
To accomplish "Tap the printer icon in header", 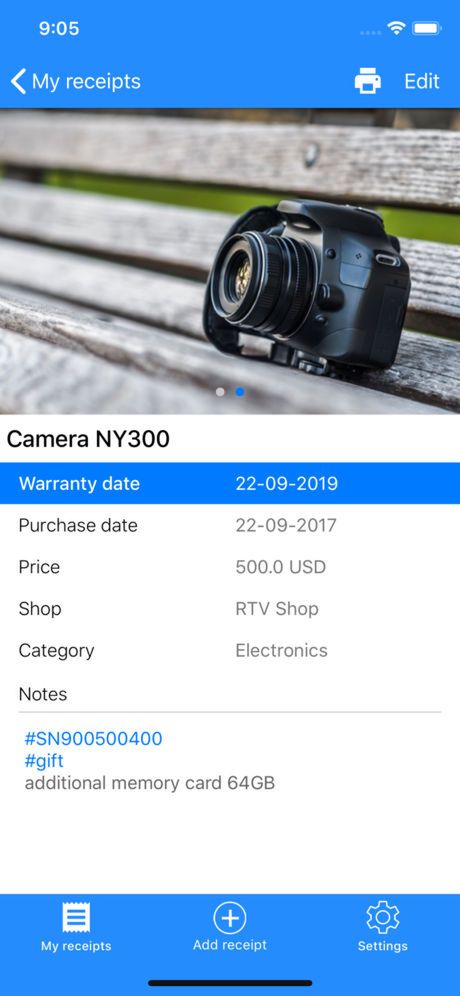I will pos(367,81).
